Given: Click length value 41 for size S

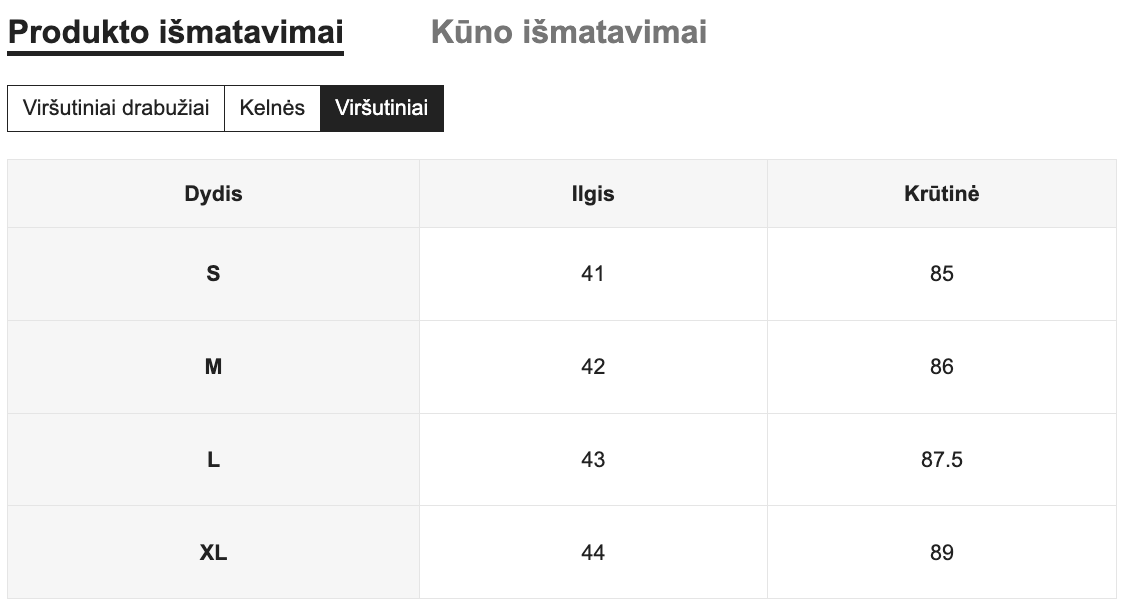Looking at the screenshot, I should tap(593, 273).
